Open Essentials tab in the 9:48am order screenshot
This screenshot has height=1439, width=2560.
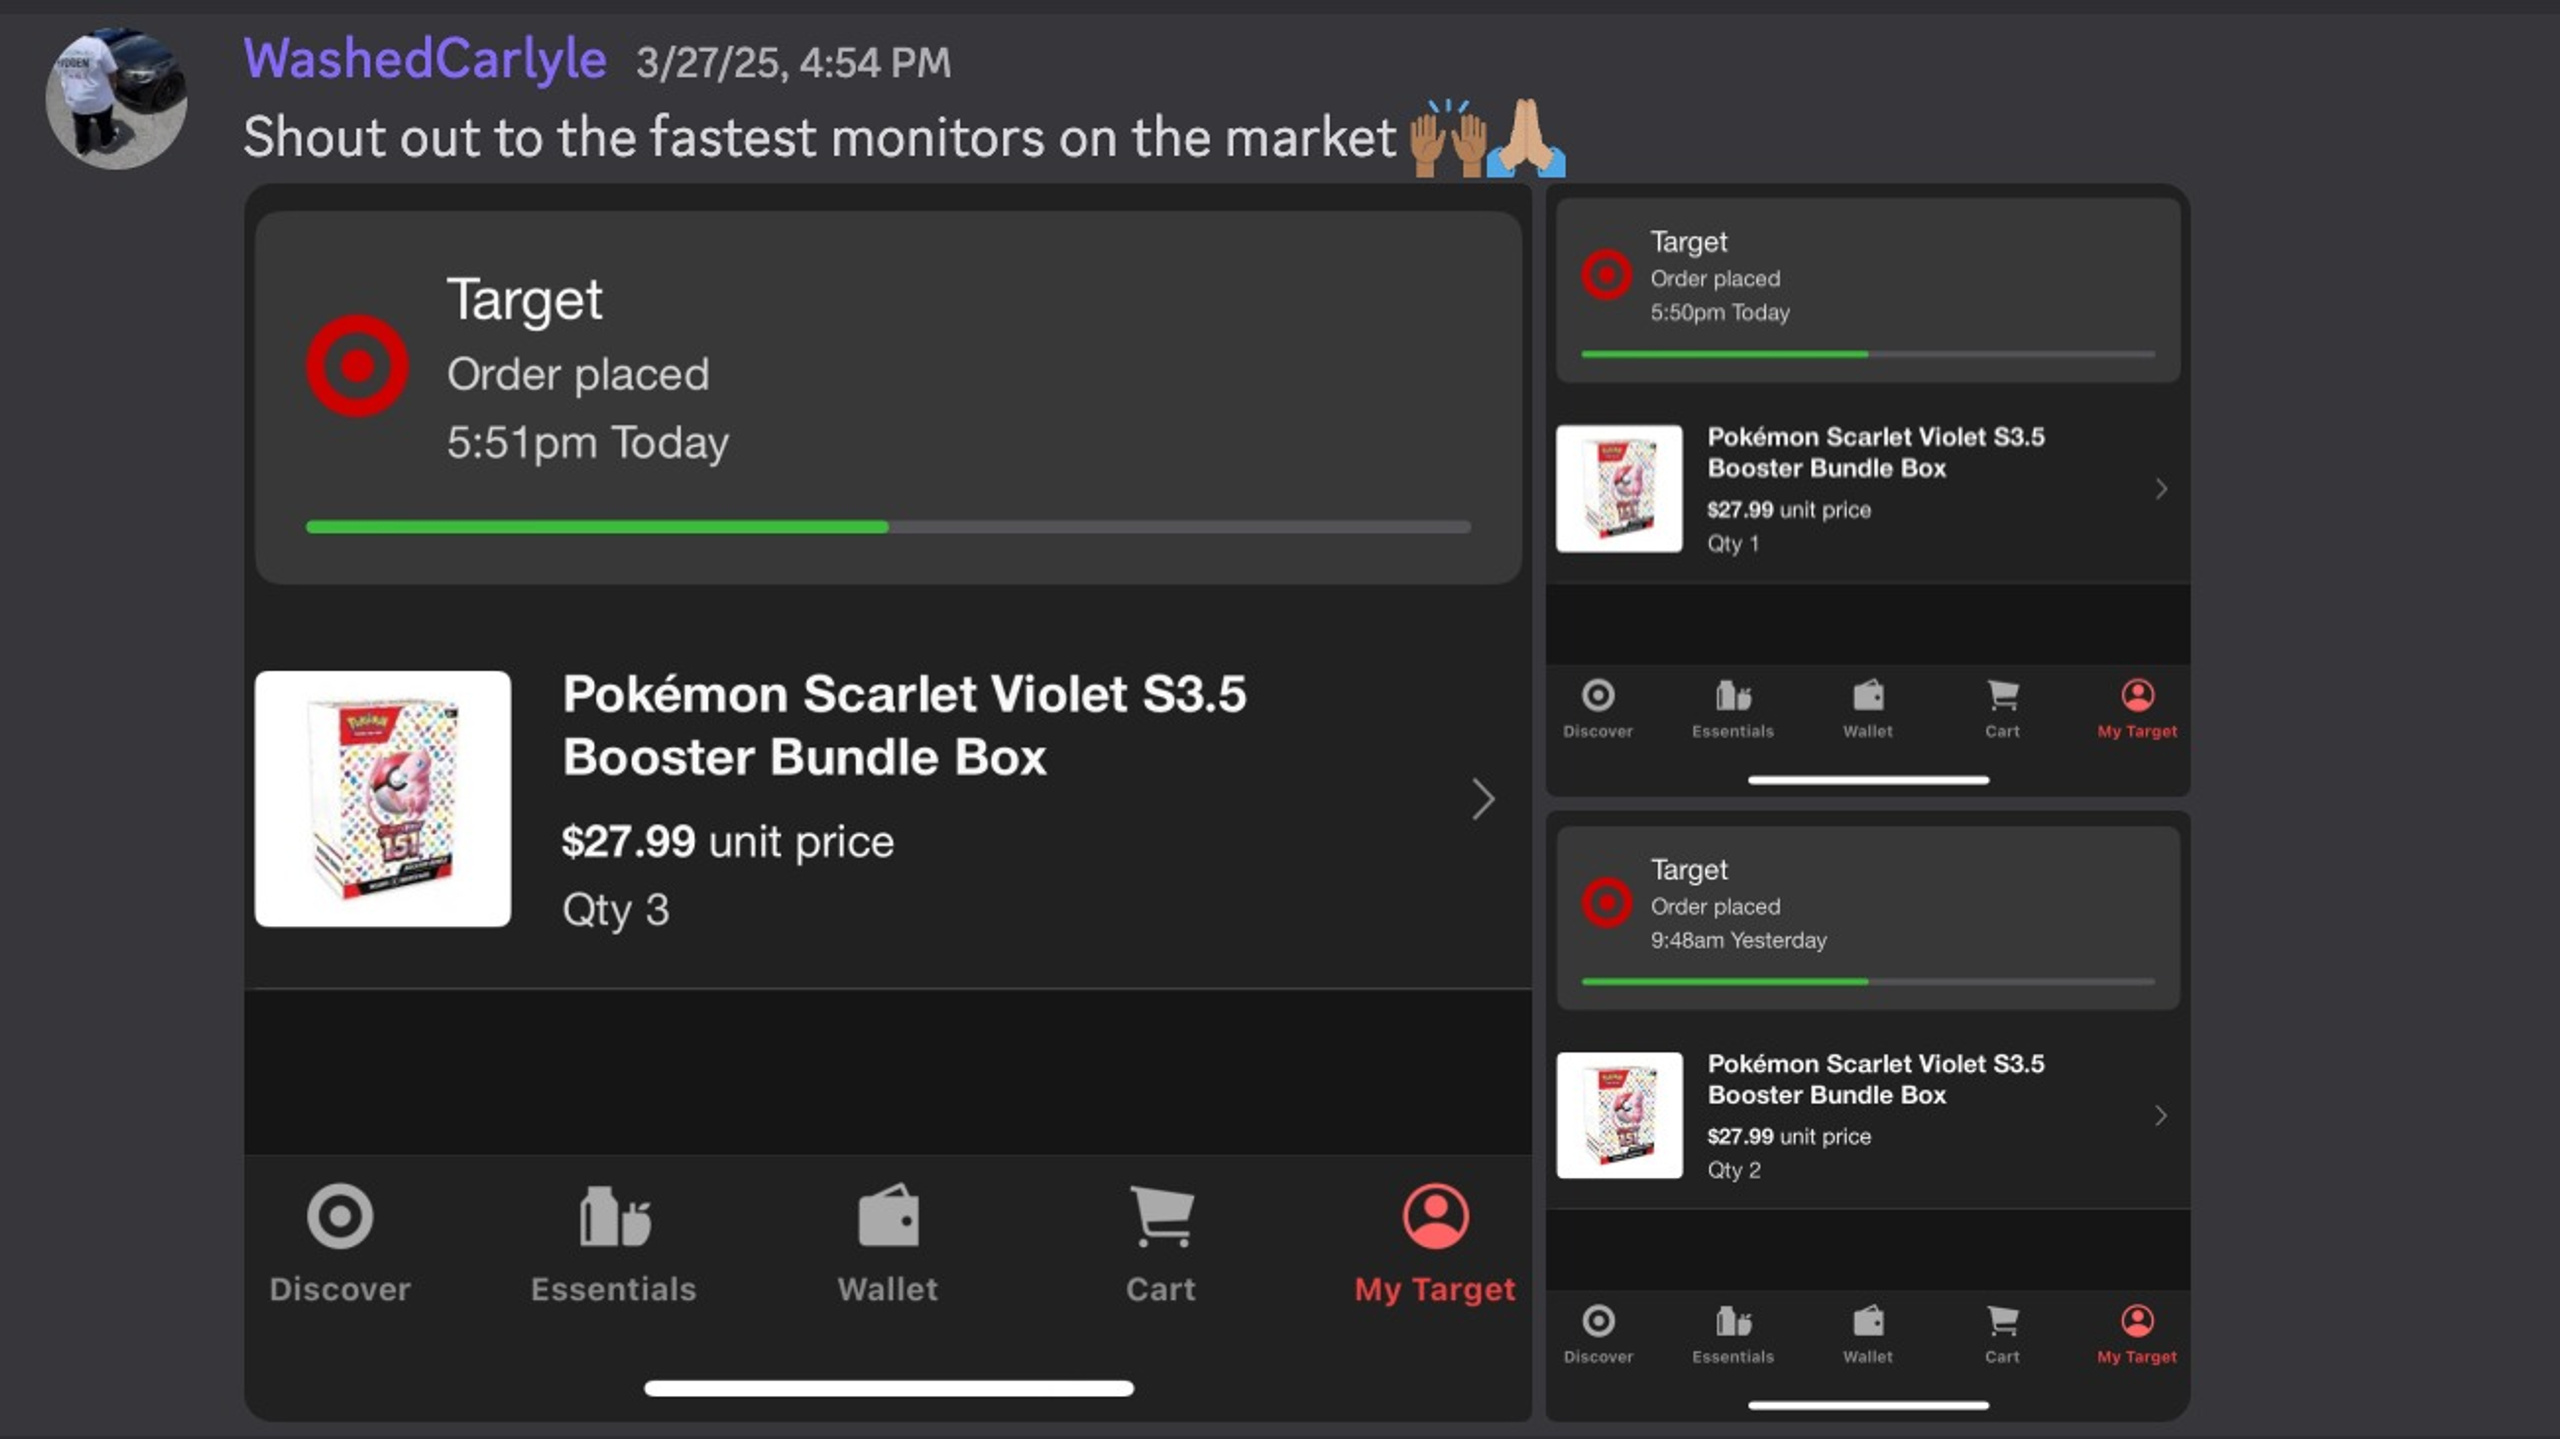coord(1733,1335)
